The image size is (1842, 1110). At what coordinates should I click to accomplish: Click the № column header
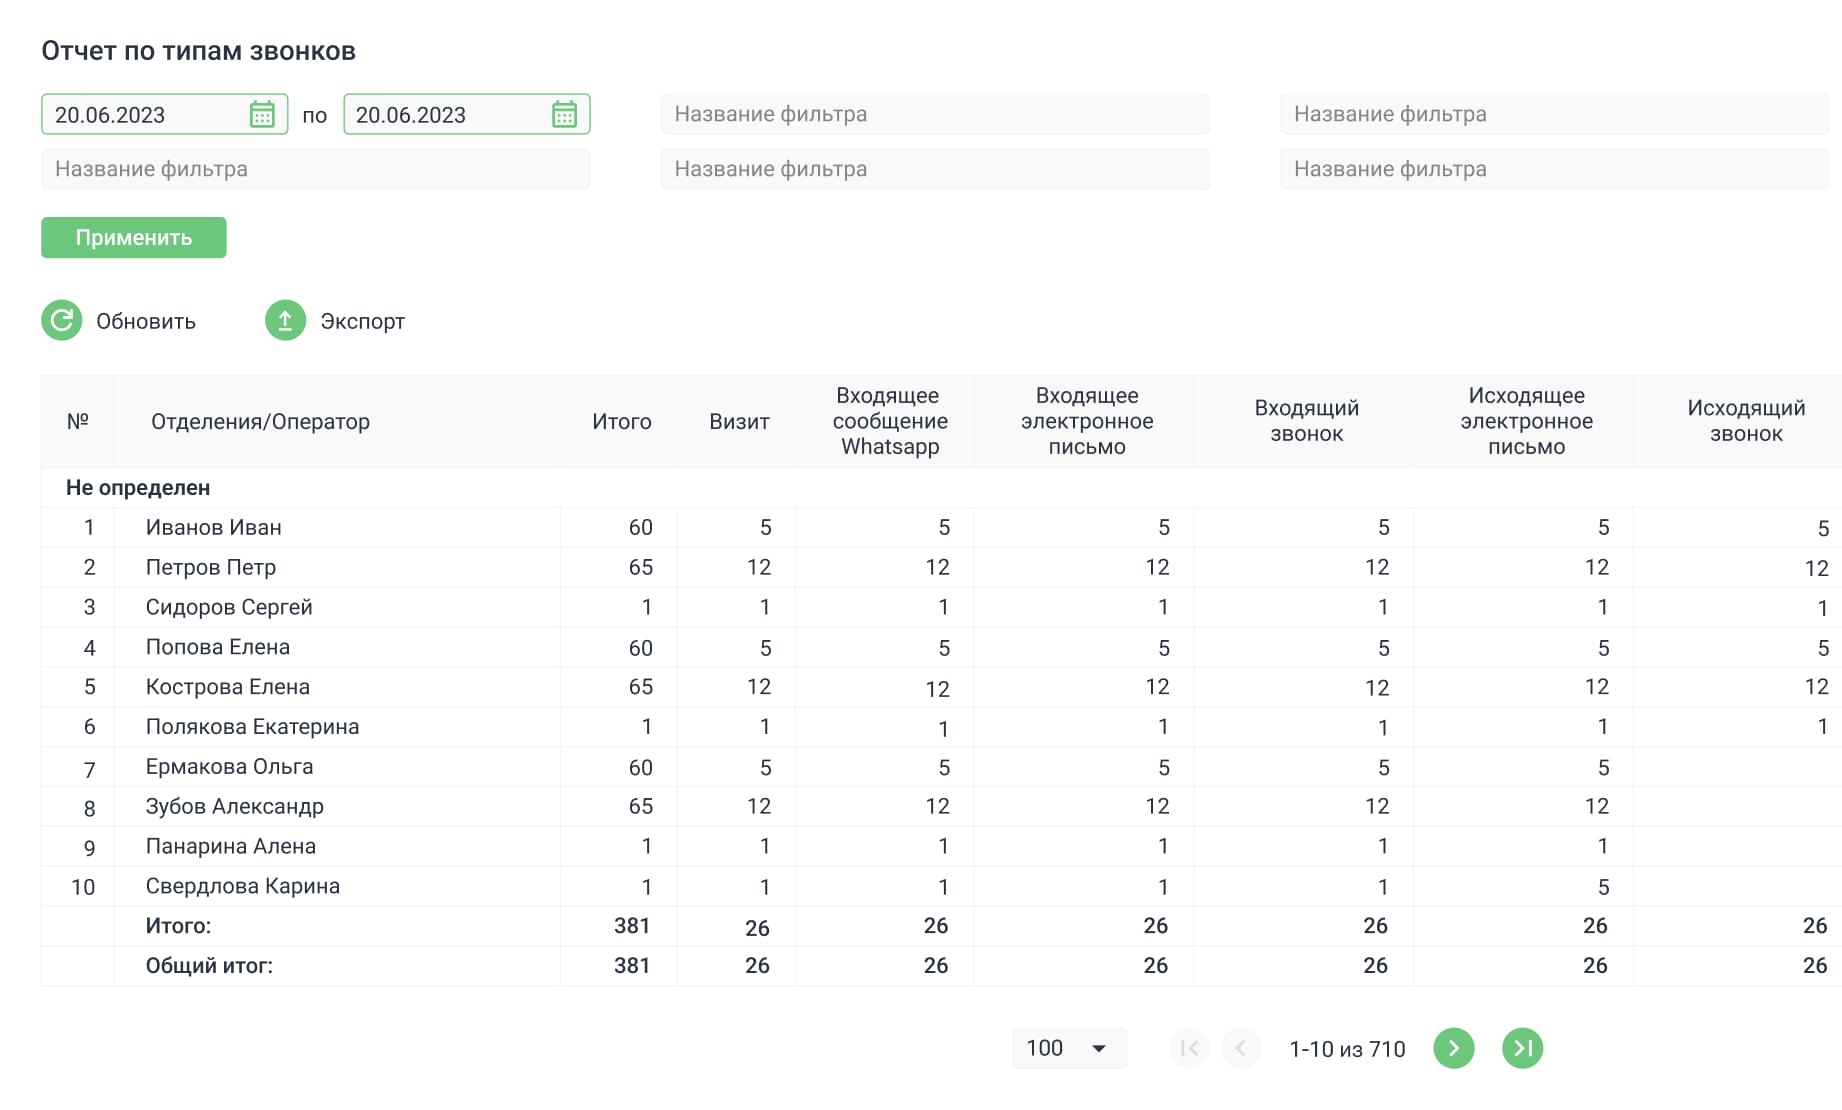pos(78,422)
